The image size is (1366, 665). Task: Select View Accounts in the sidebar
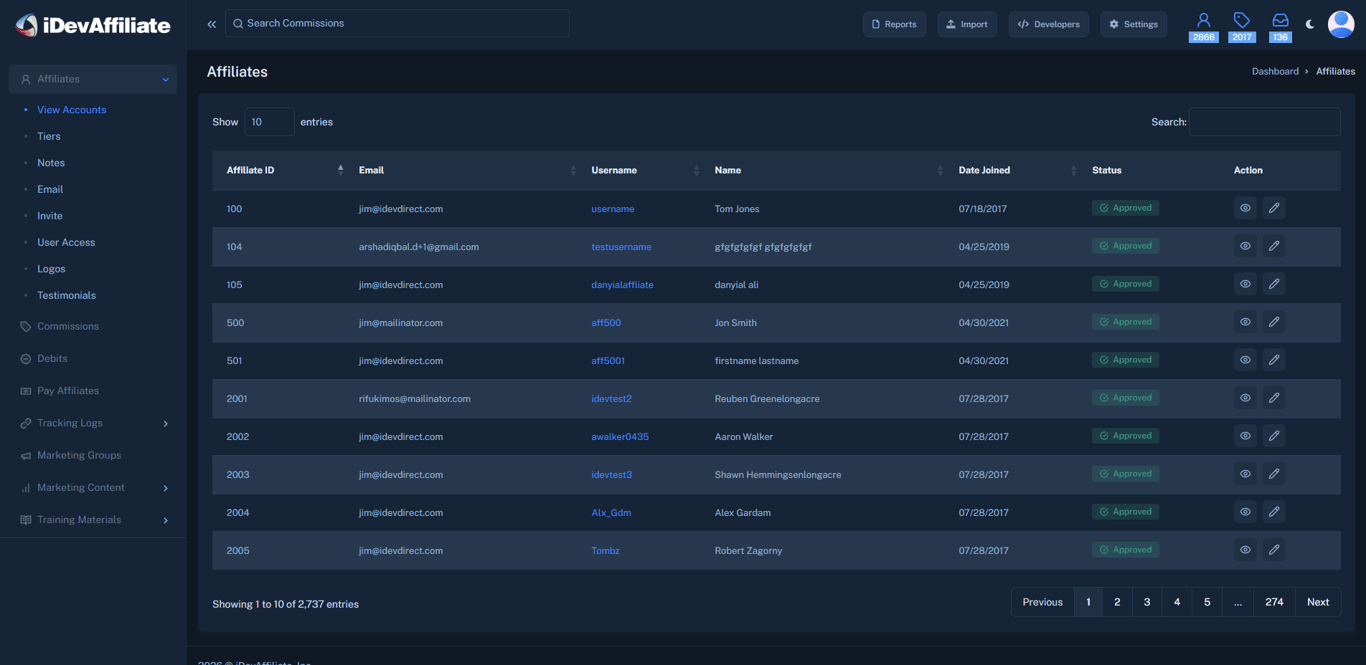[x=72, y=109]
